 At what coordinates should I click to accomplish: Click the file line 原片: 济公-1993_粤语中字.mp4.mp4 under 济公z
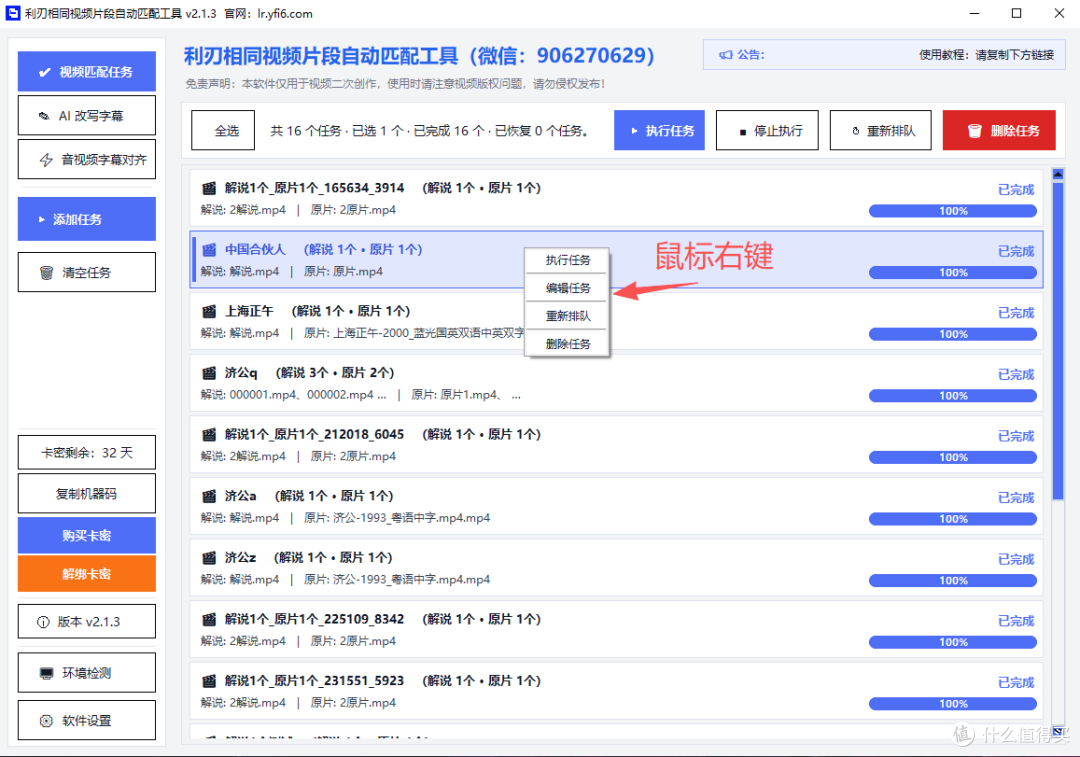tap(397, 579)
